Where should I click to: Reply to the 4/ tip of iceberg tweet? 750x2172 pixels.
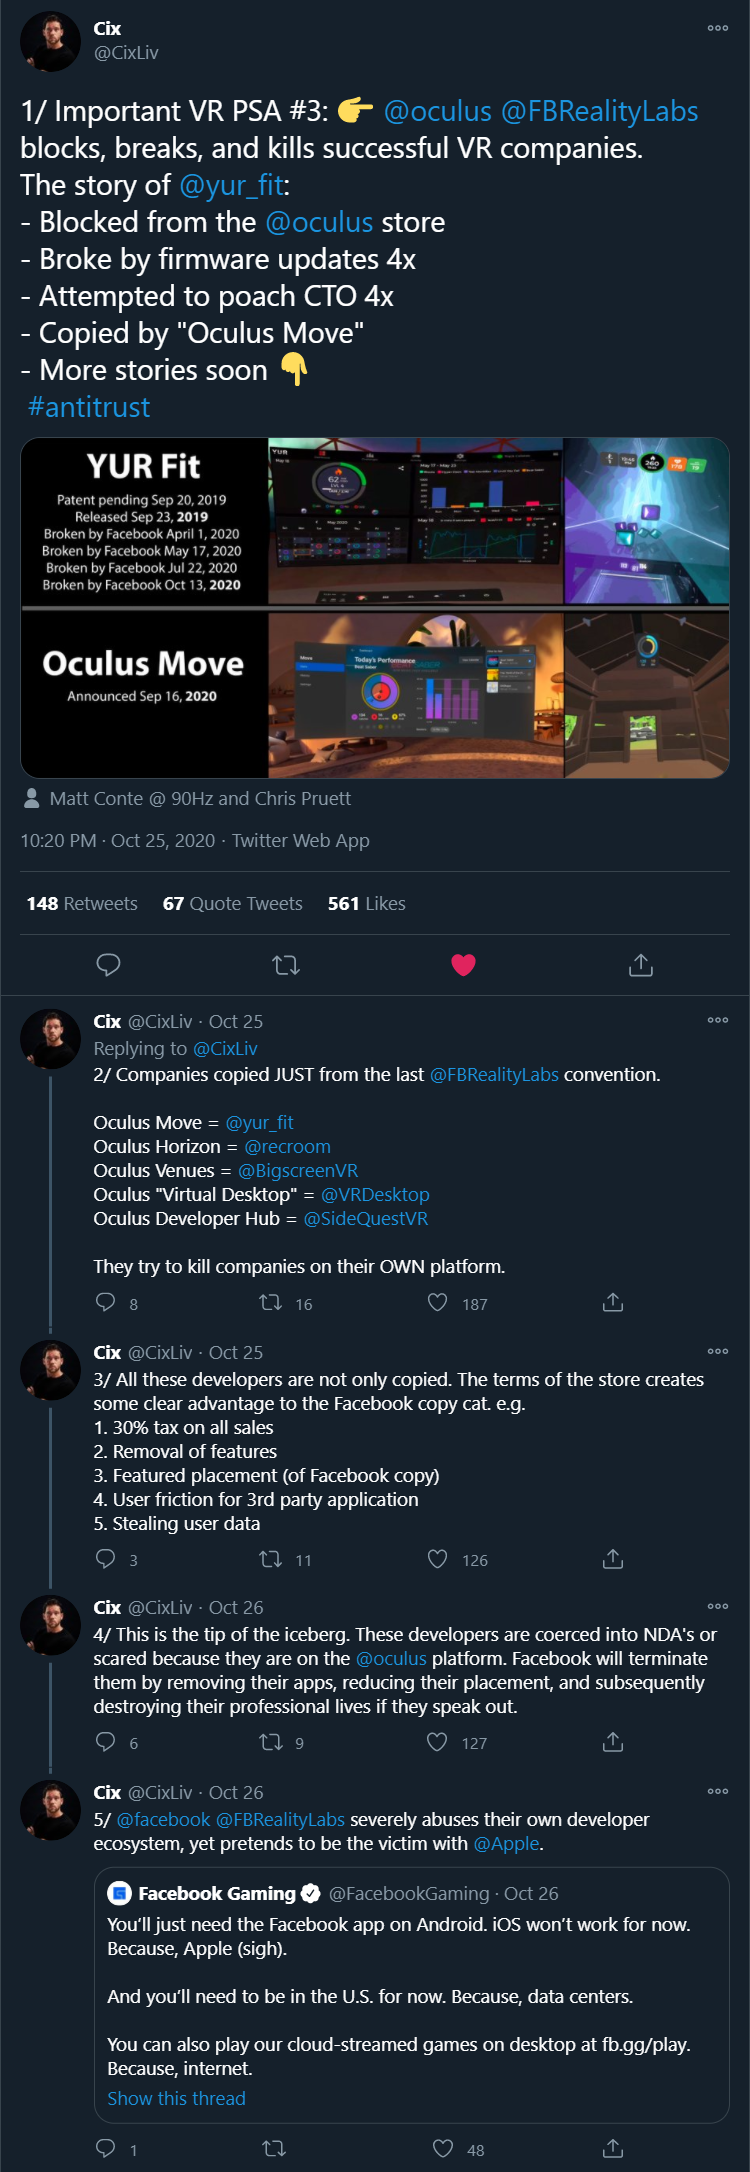pos(106,1742)
